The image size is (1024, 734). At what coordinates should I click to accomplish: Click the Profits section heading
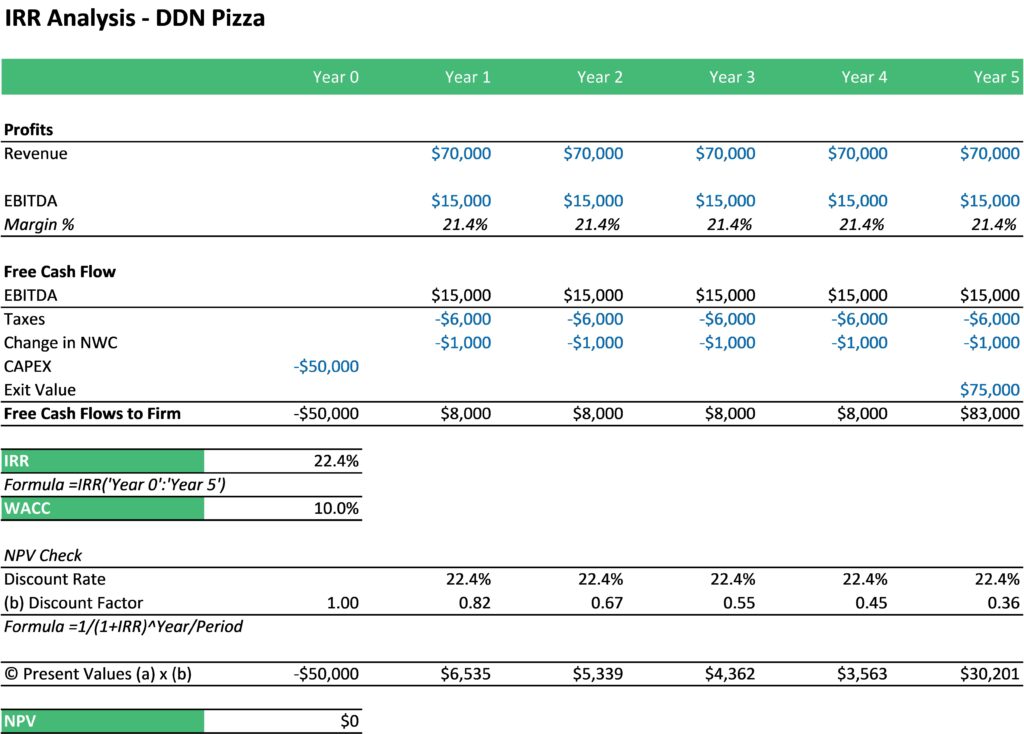28,129
